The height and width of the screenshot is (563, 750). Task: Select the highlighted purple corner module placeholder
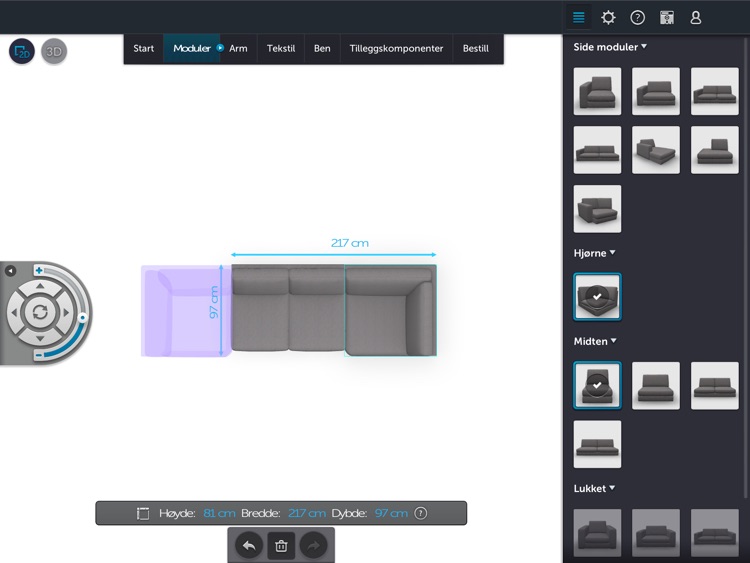pos(186,311)
